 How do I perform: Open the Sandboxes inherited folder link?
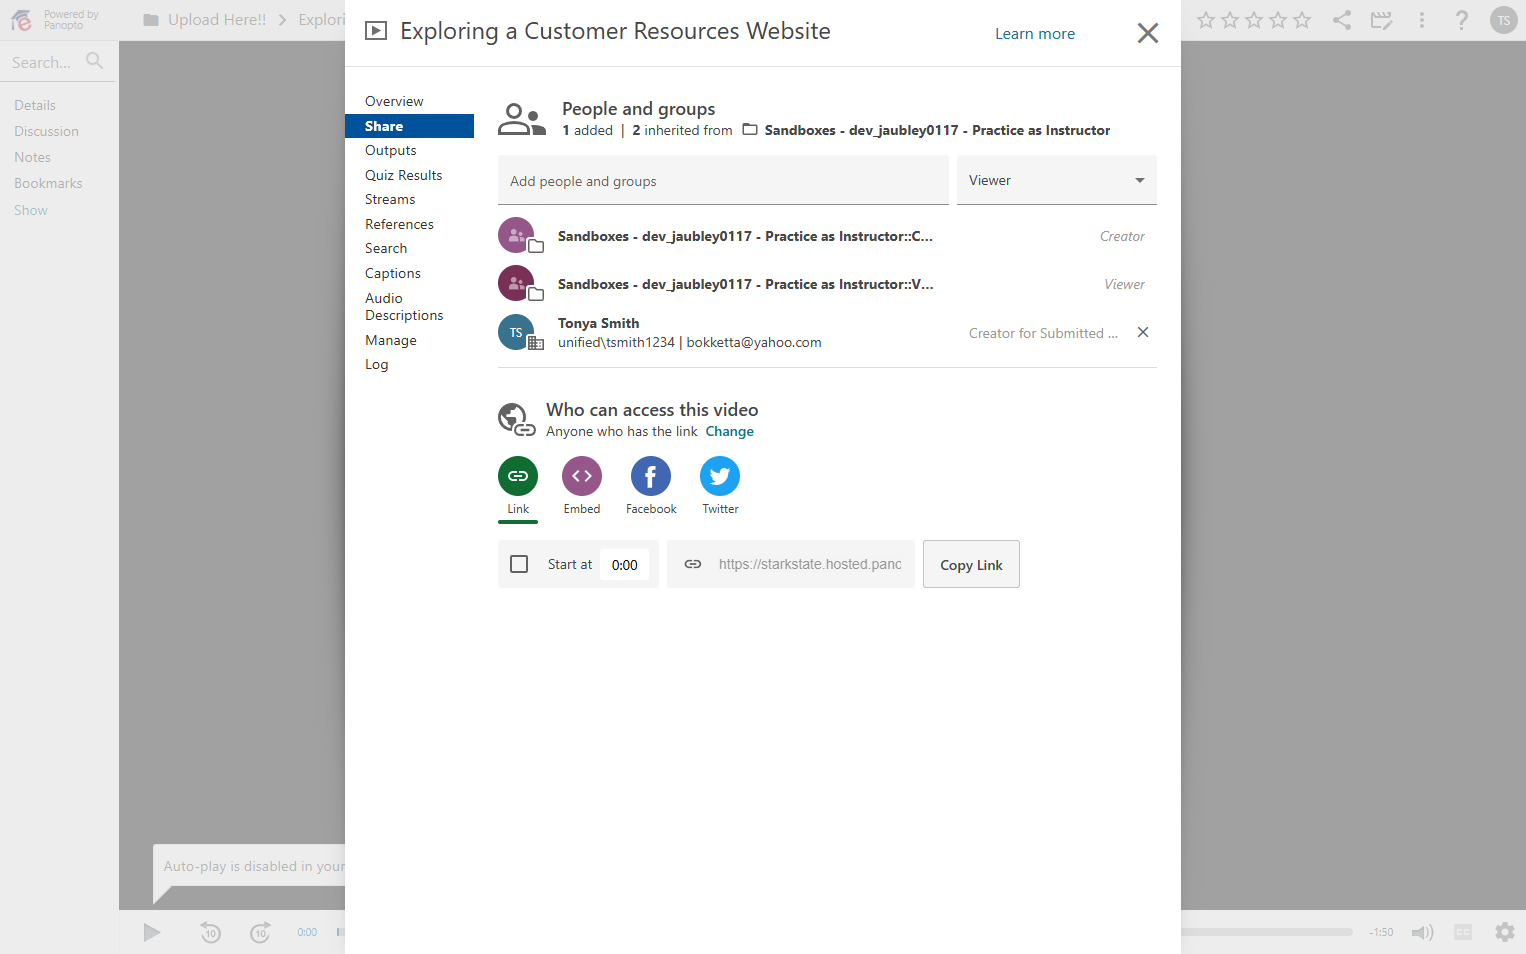[x=937, y=130]
